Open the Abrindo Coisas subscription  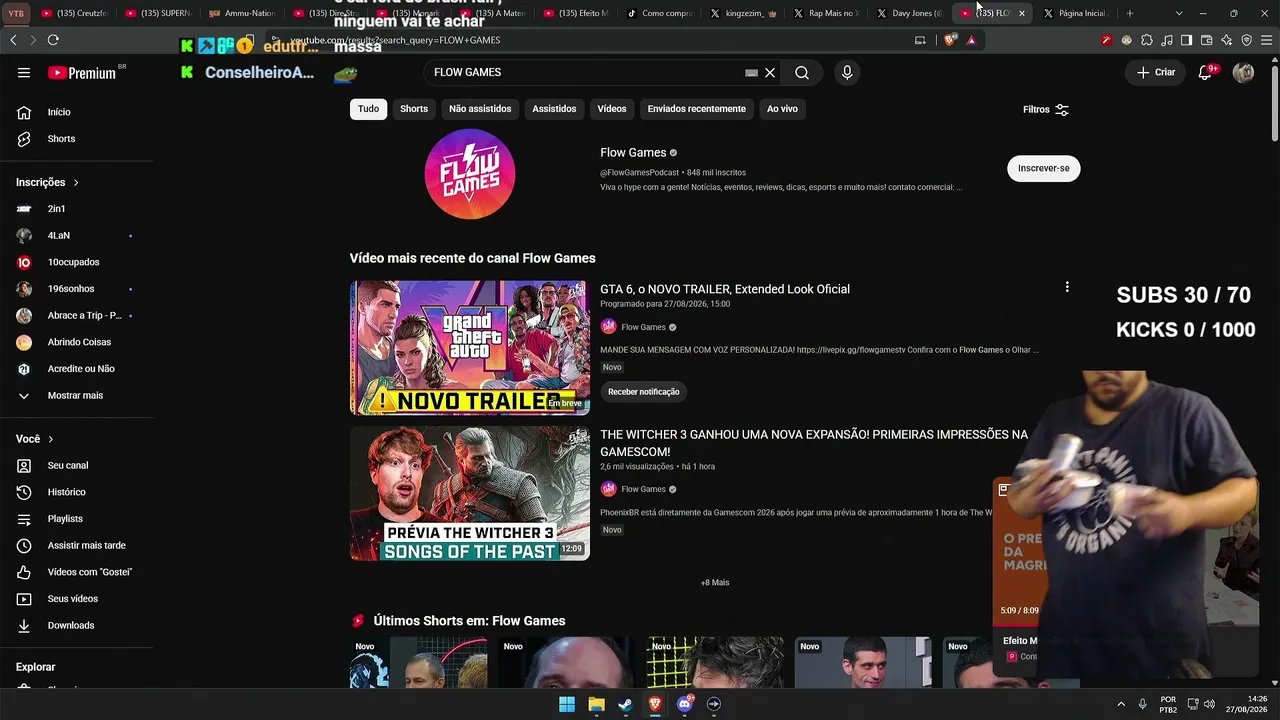click(x=77, y=342)
